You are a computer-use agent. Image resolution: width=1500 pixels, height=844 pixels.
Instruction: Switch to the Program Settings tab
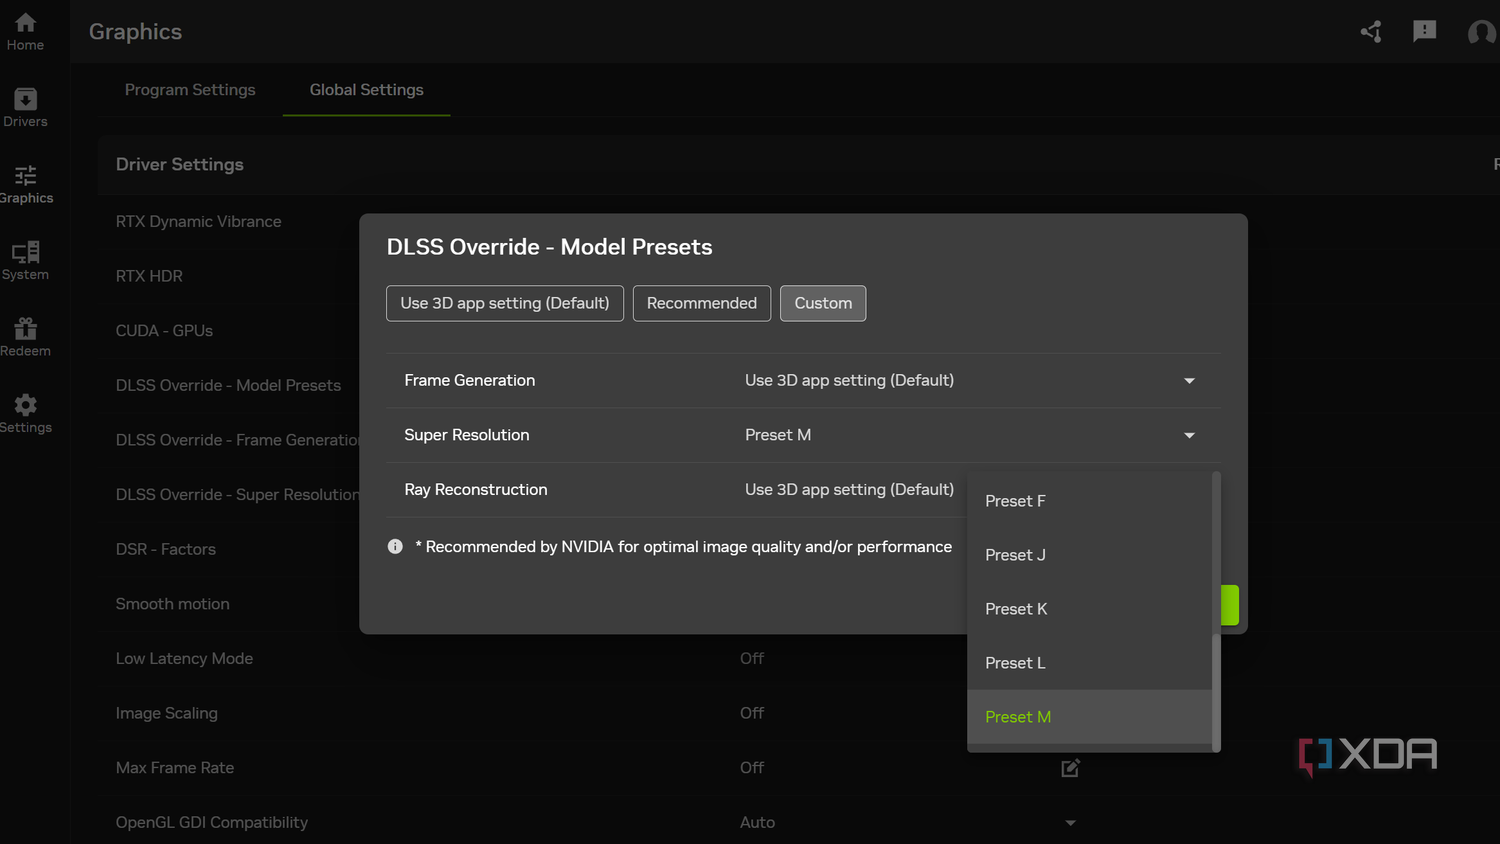pyautogui.click(x=190, y=90)
